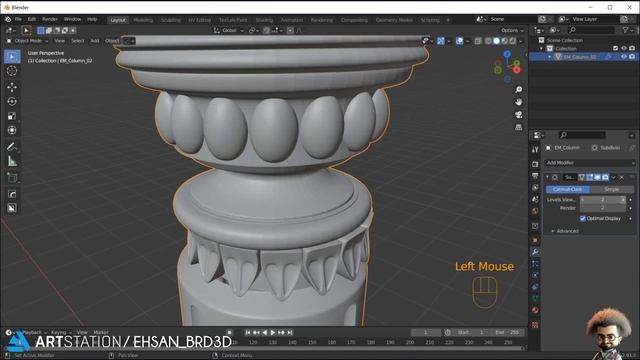
Task: Open Global transform orientation dropdown
Action: click(229, 30)
